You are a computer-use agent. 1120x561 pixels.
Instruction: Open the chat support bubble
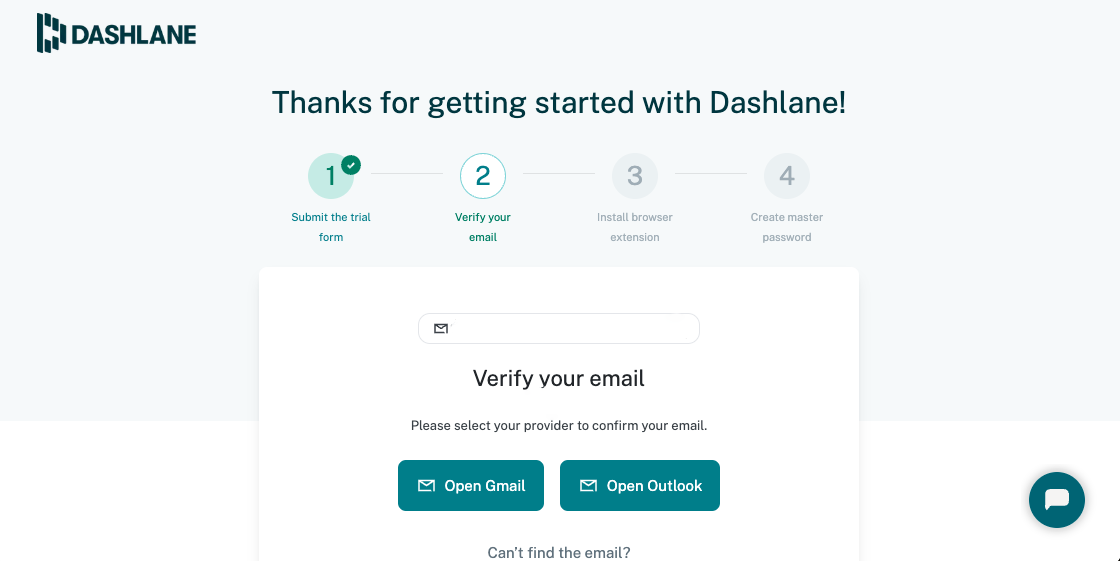(1056, 499)
